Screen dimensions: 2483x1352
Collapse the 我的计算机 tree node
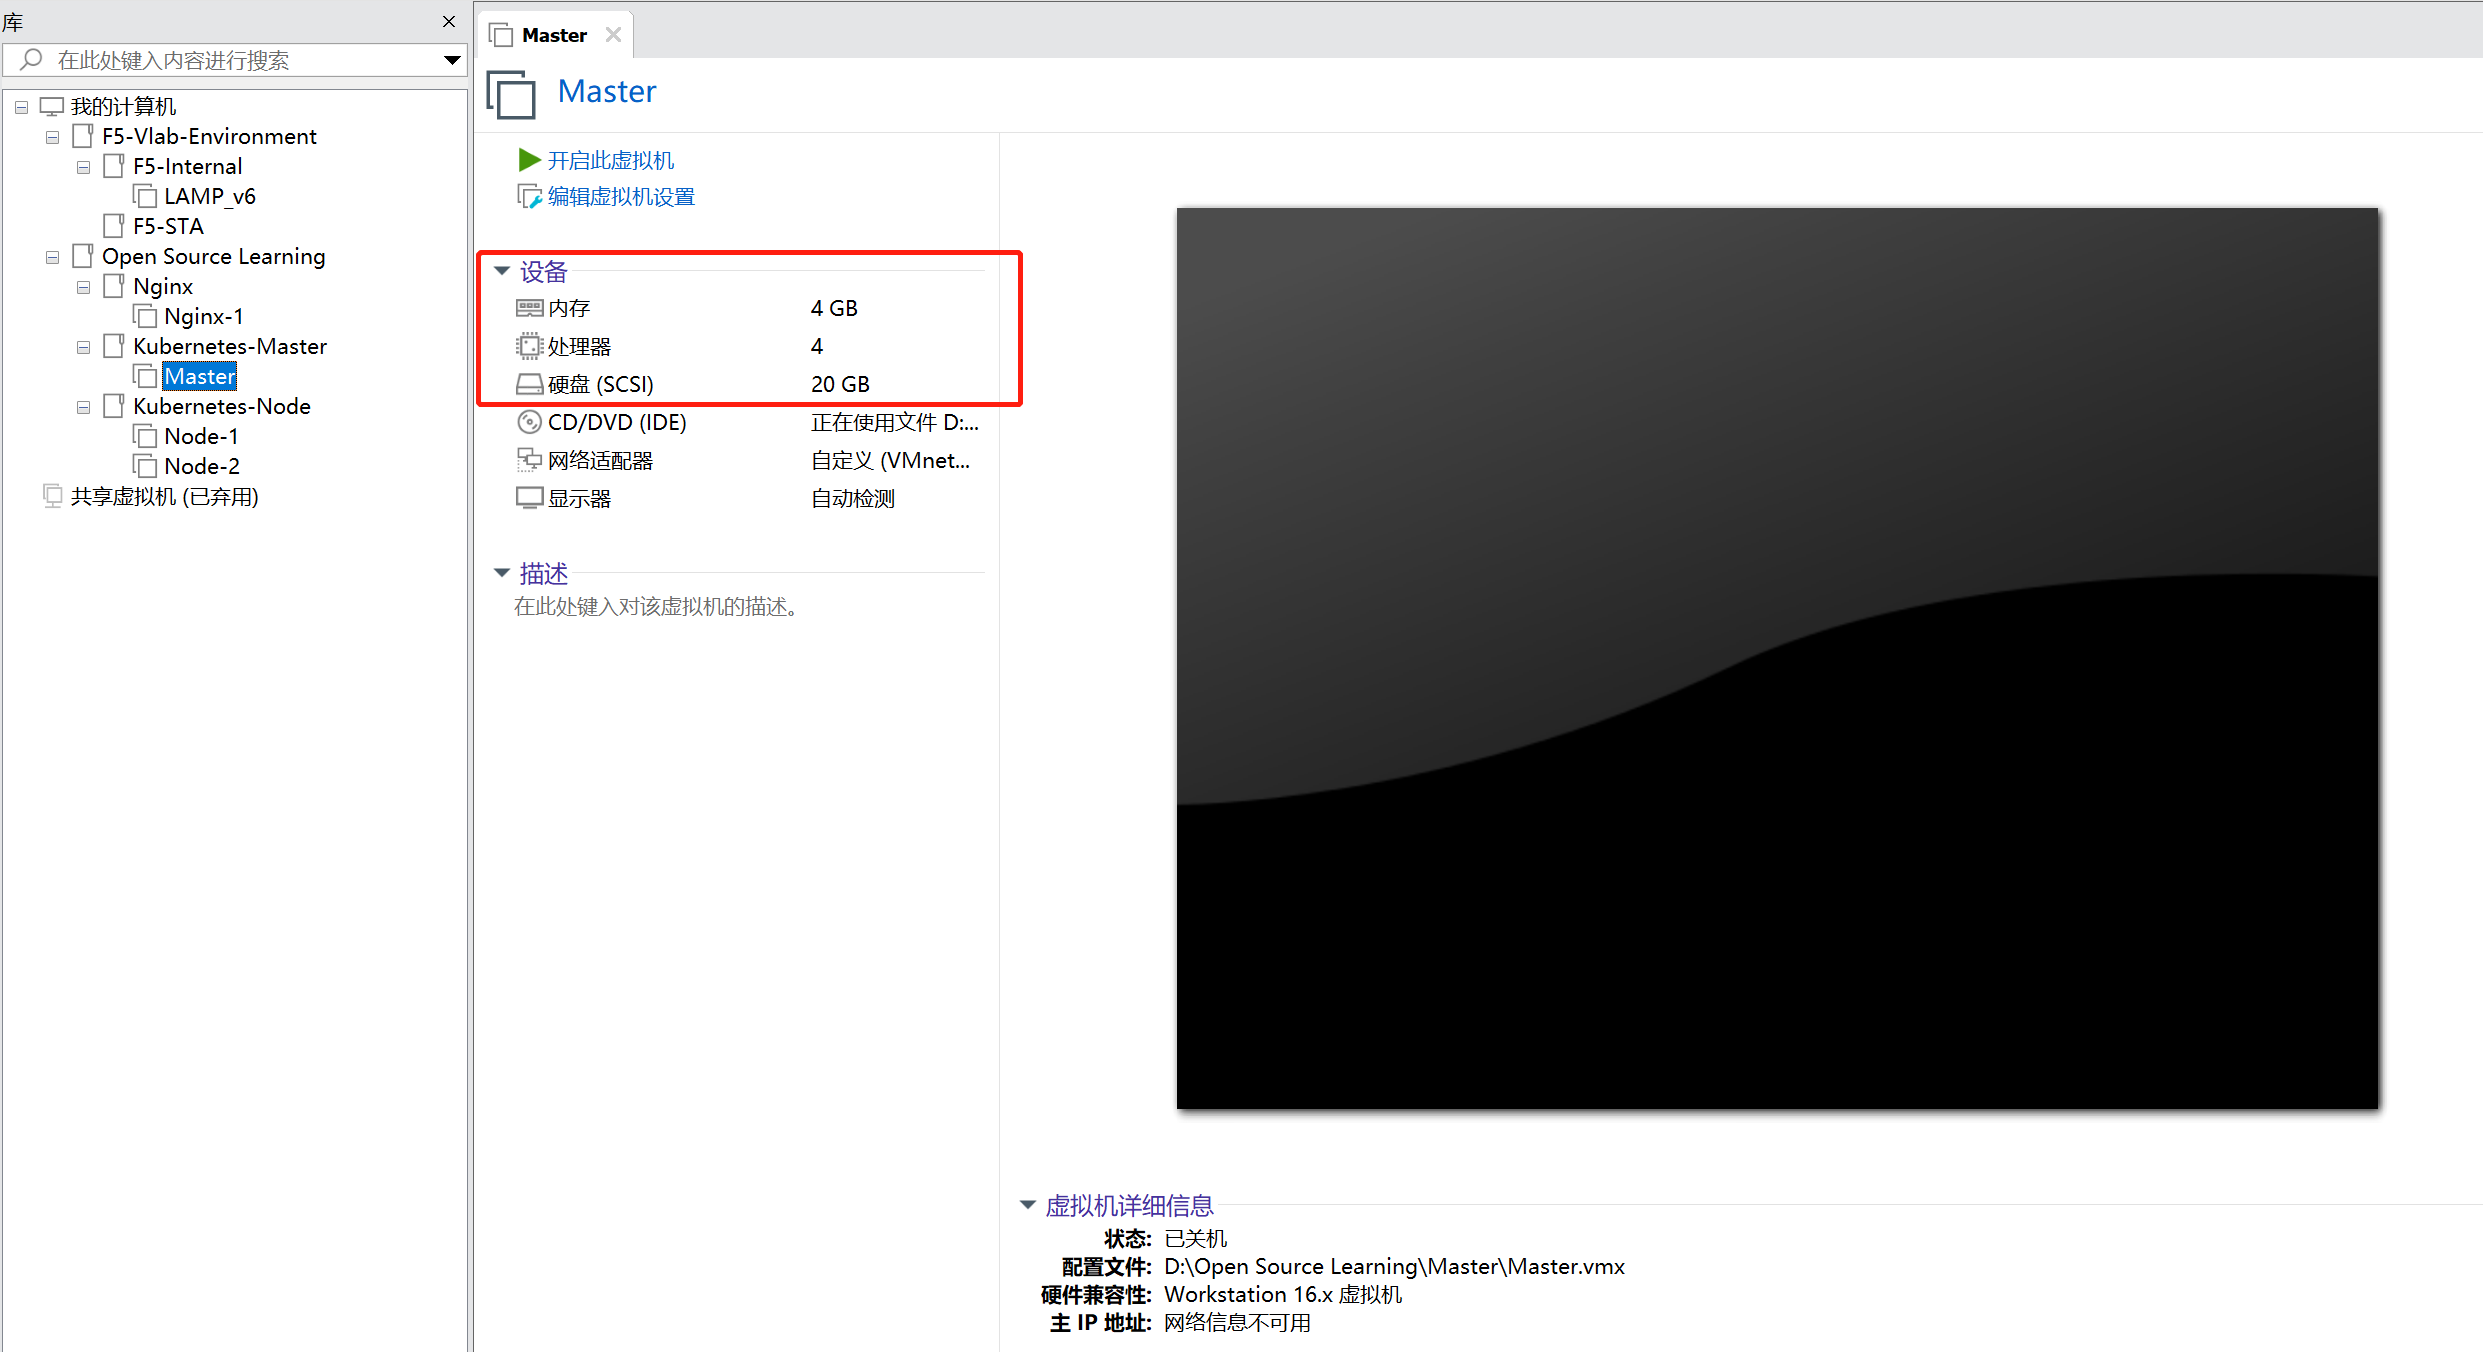pyautogui.click(x=21, y=107)
